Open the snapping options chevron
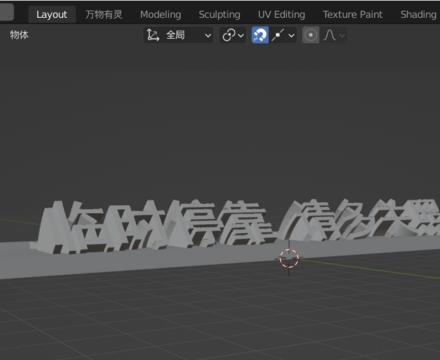 [291, 35]
